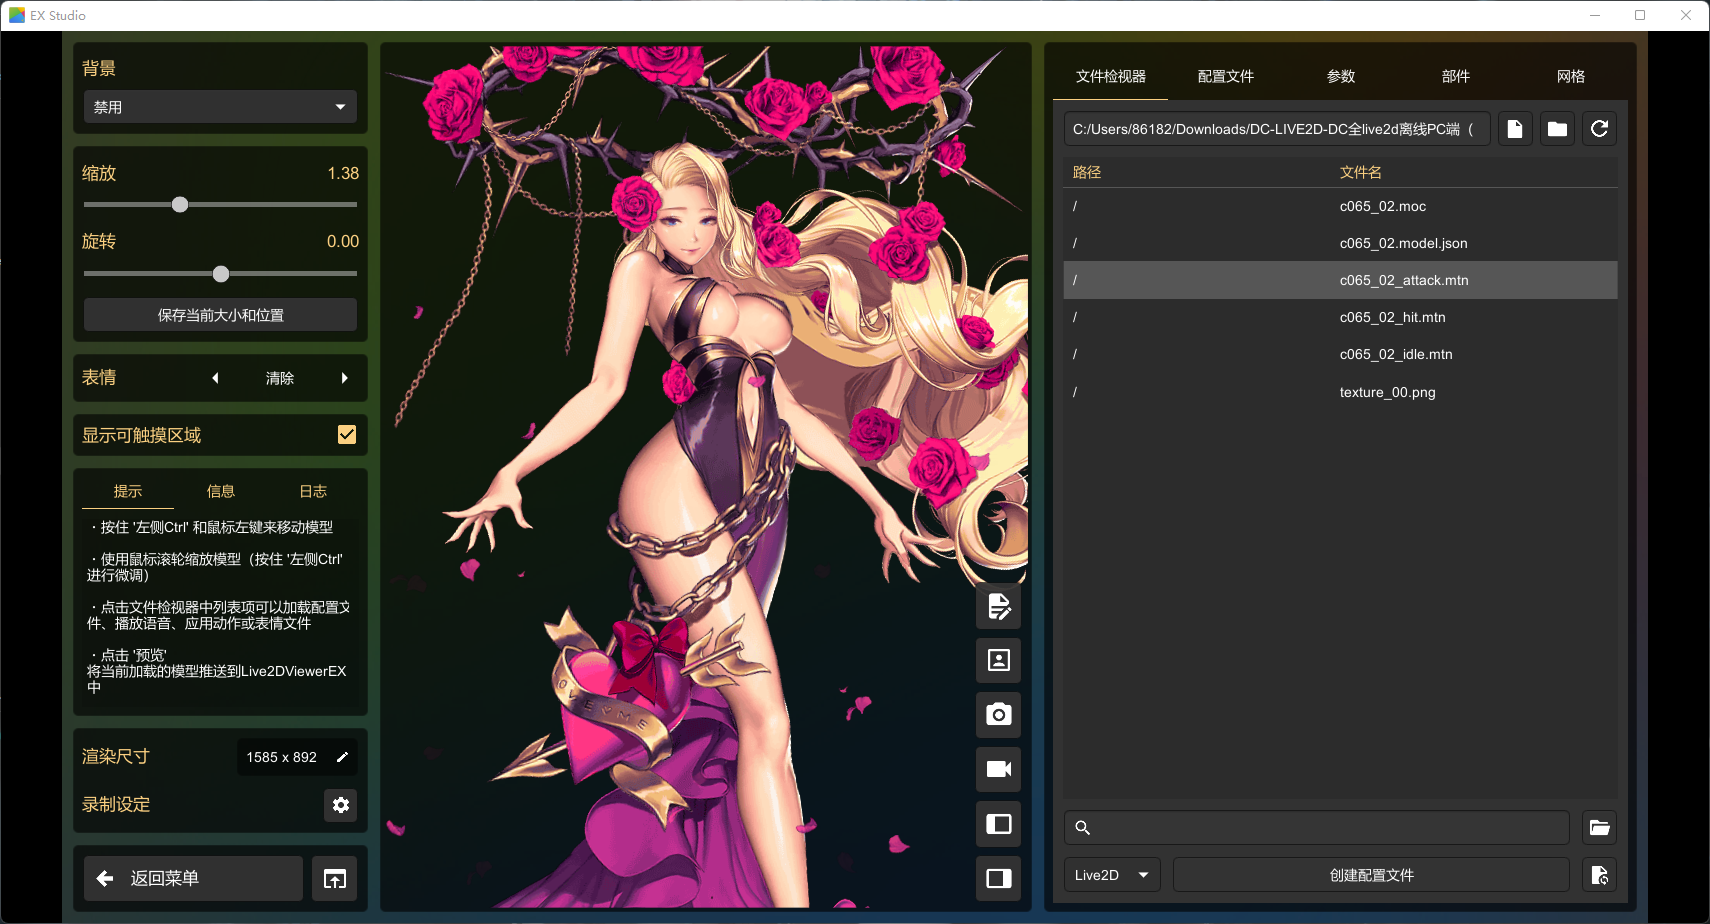Hide the left panel layout icon
Viewport: 1710px width, 924px height.
pyautogui.click(x=998, y=824)
